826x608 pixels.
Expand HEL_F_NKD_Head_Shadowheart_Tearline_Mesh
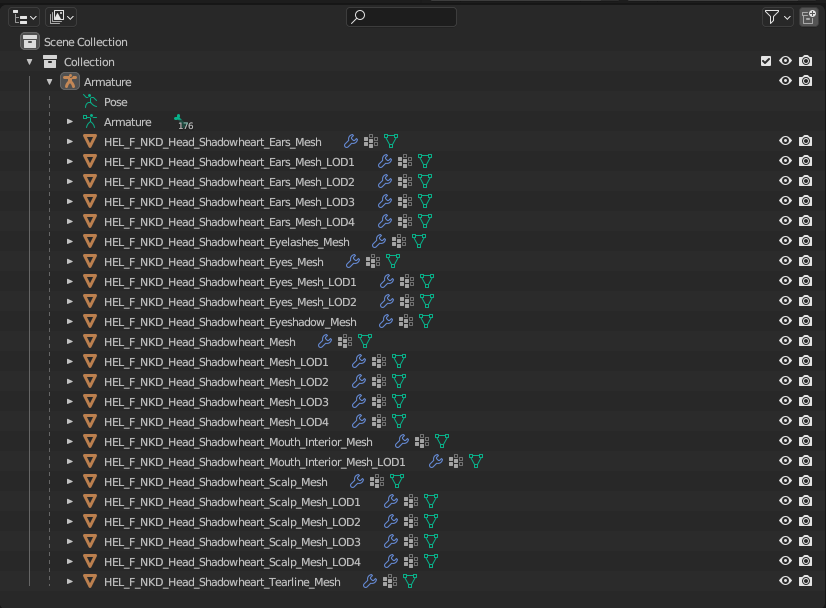70,582
